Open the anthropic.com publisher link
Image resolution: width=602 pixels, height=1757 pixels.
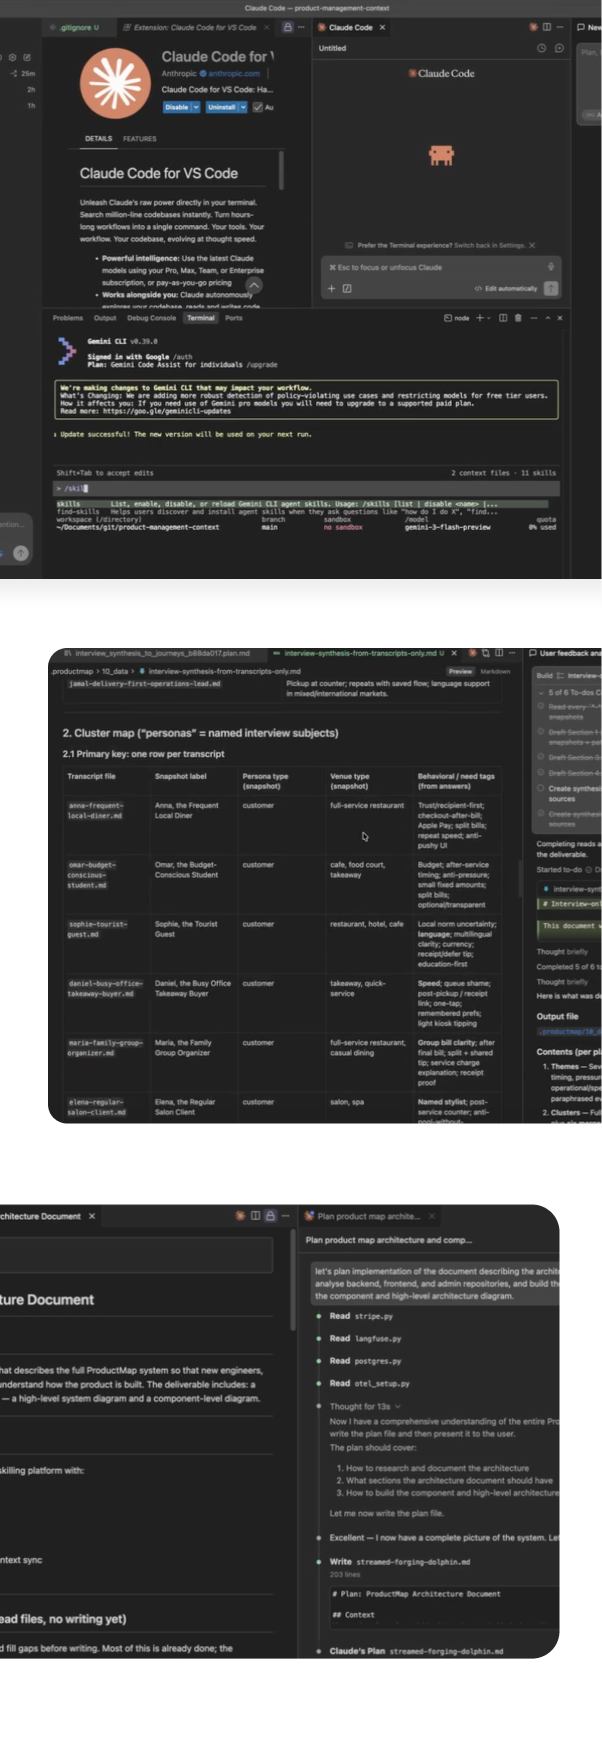point(233,73)
